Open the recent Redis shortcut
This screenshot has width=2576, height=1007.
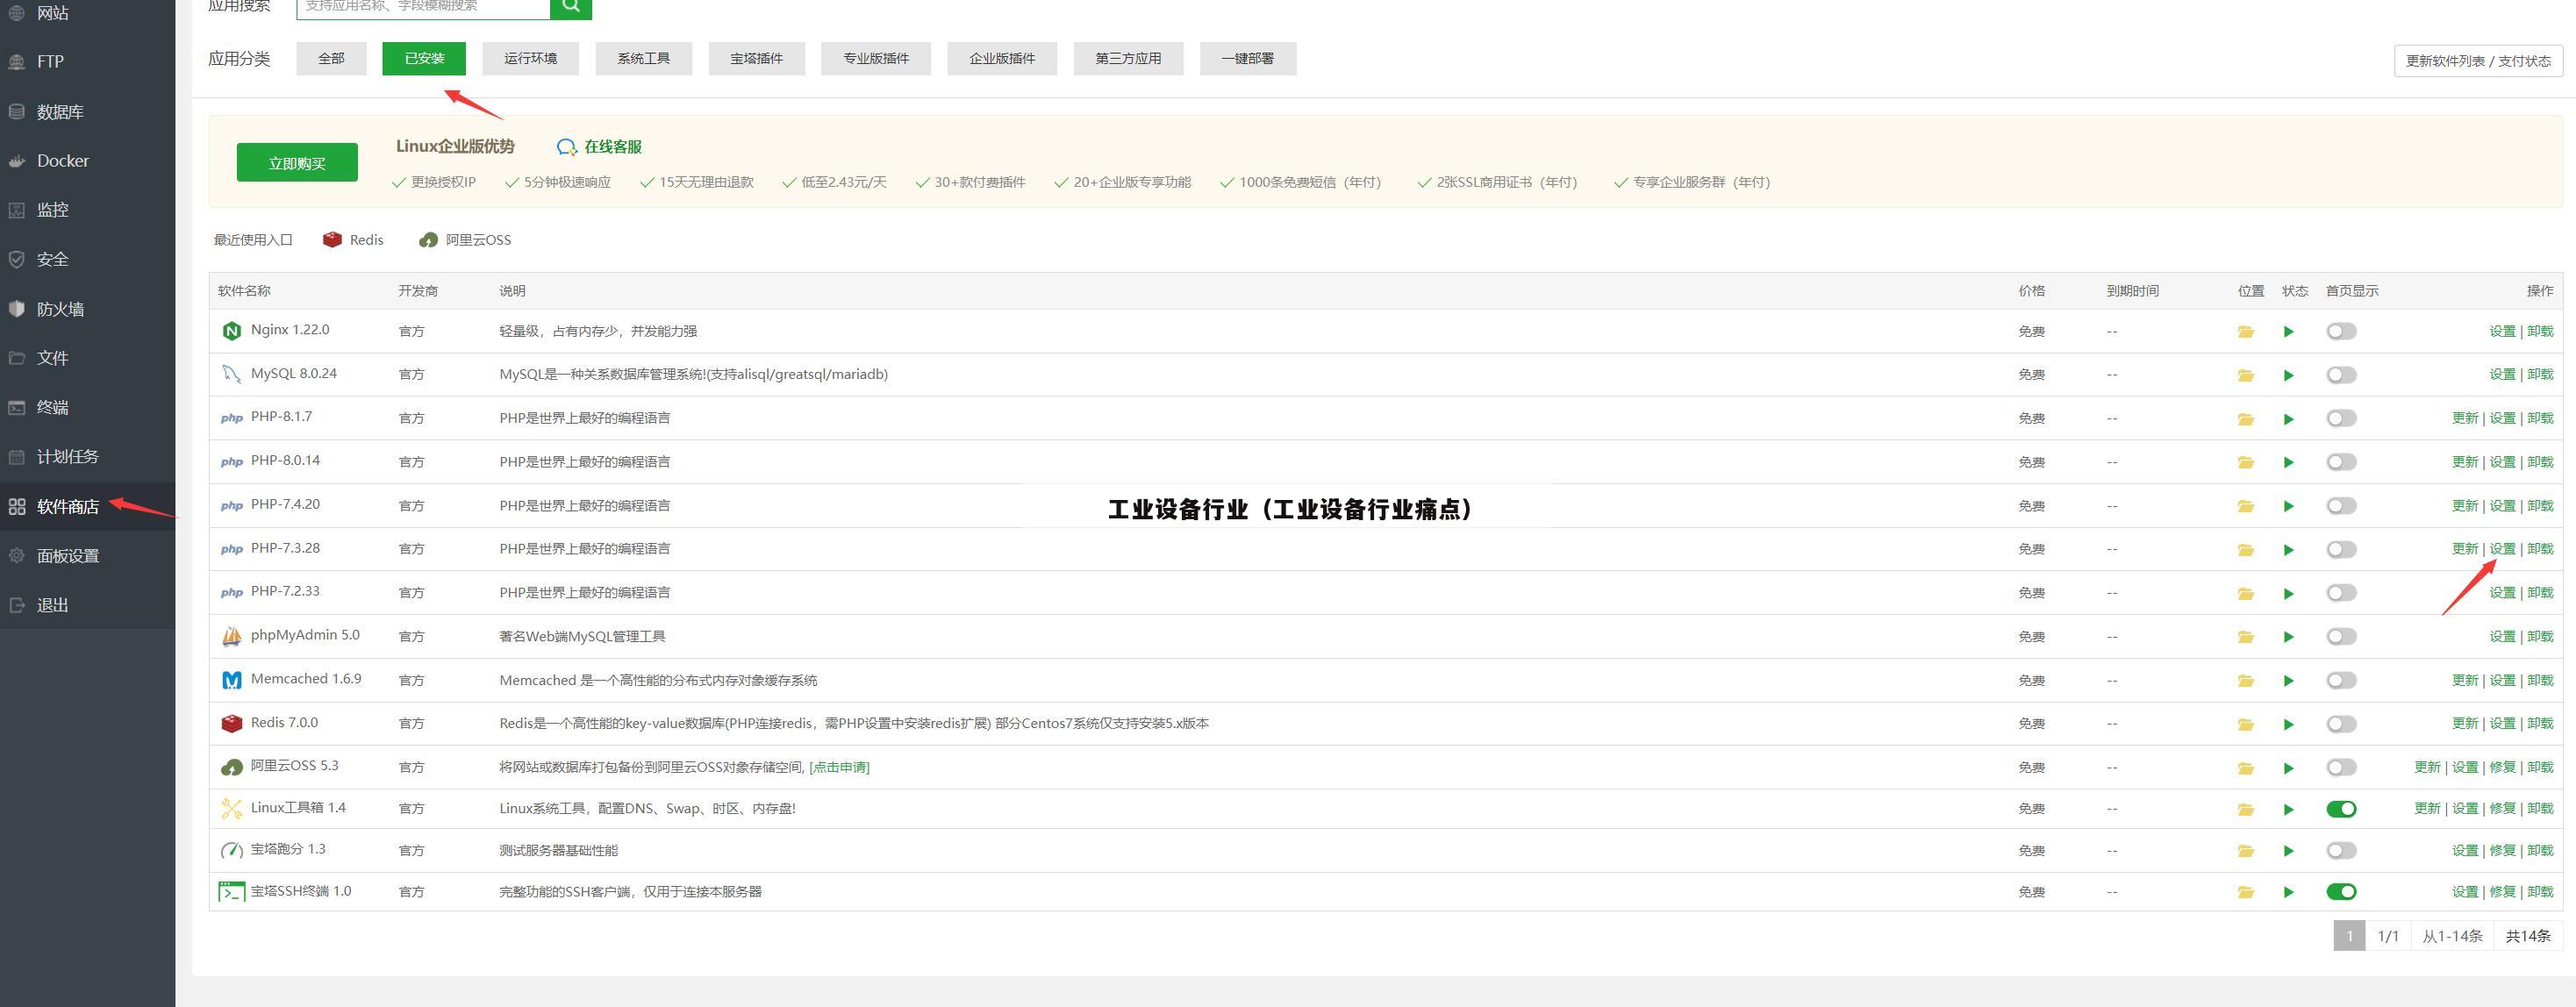[x=354, y=240]
